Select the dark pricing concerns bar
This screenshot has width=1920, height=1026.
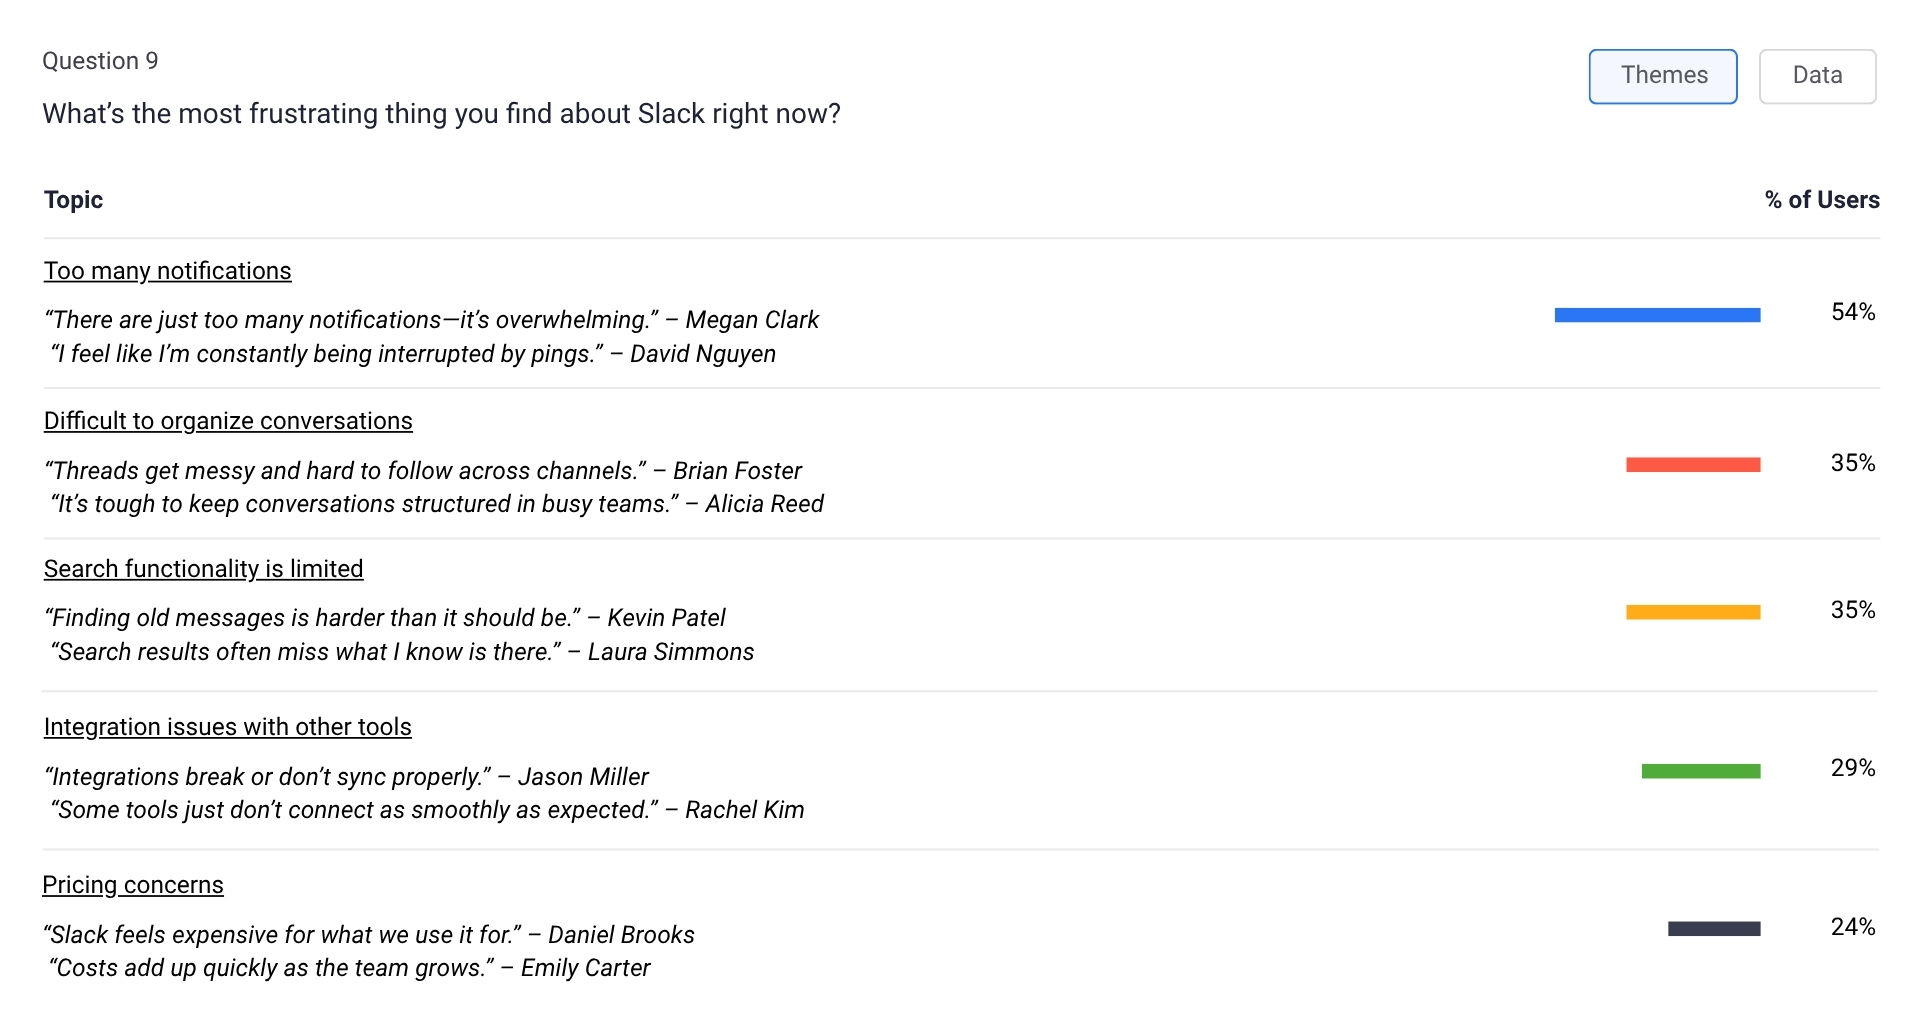pos(1713,929)
